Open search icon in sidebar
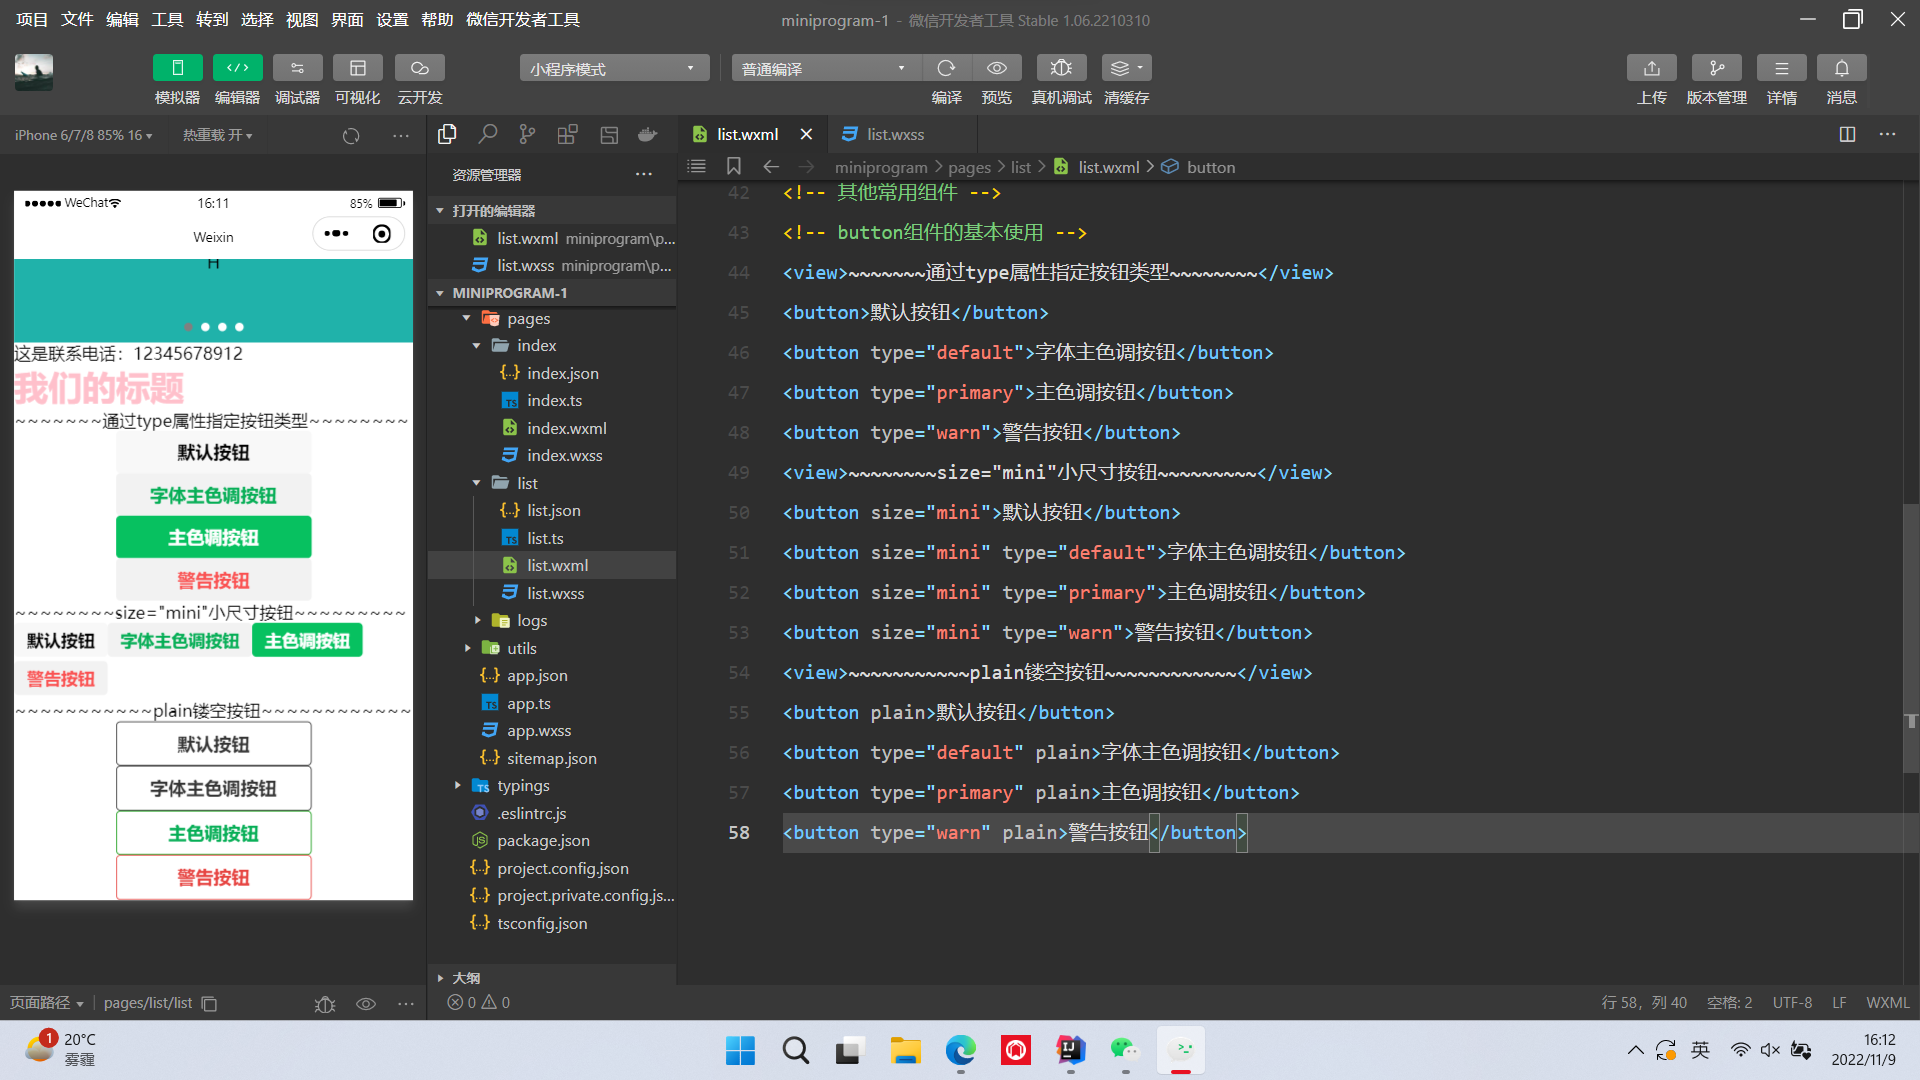Viewport: 1920px width, 1080px height. point(488,134)
